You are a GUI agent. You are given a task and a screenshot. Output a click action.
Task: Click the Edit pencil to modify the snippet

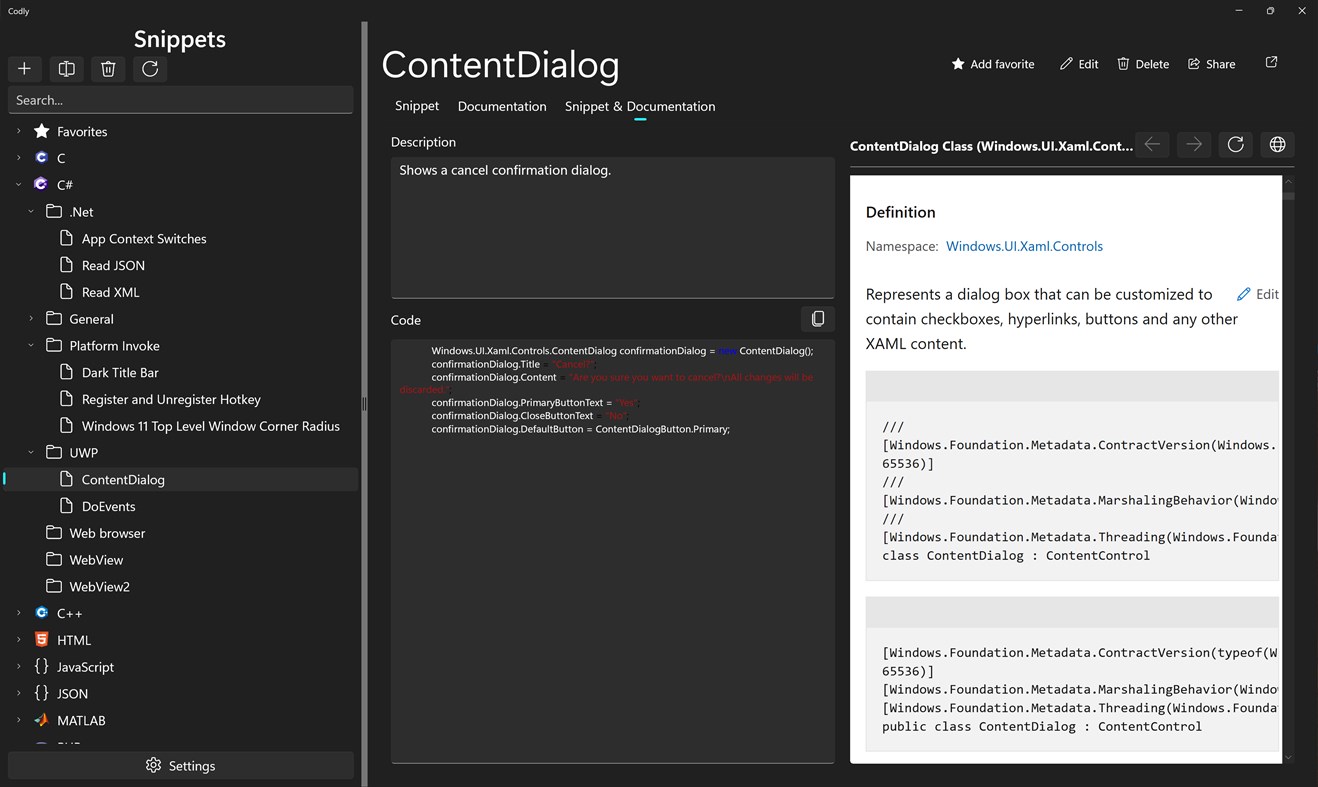(1078, 63)
